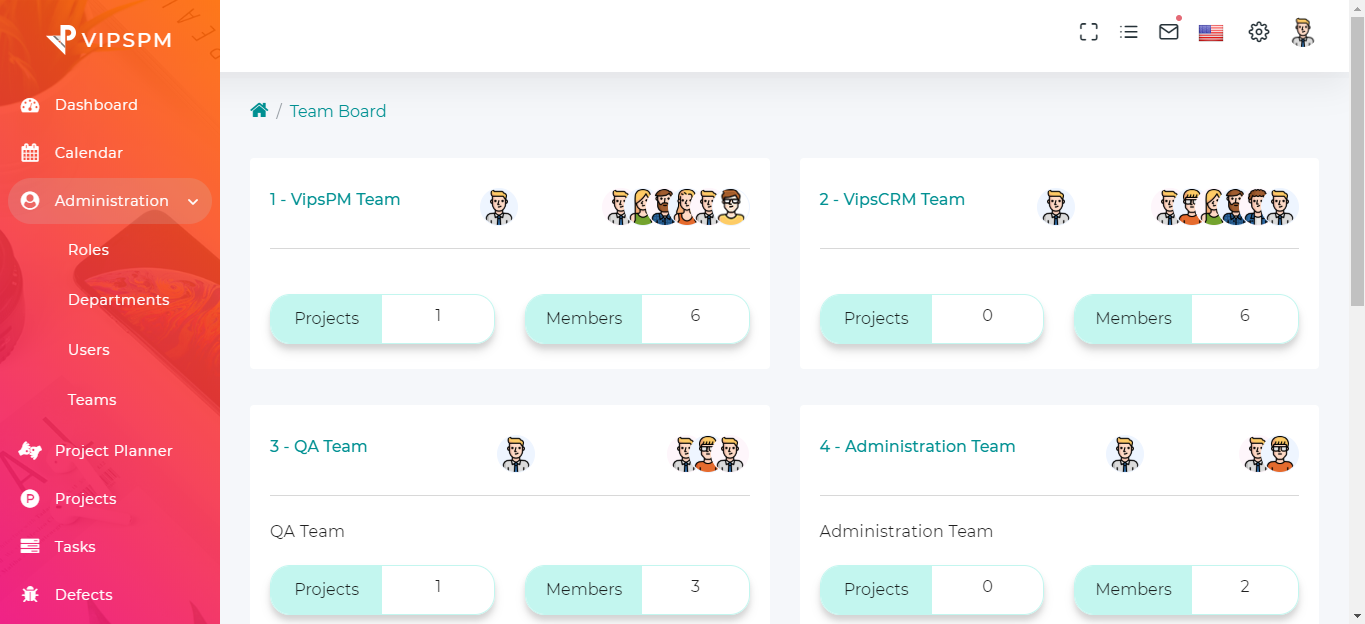Open the Roles submenu item
The width and height of the screenshot is (1365, 624).
88,250
